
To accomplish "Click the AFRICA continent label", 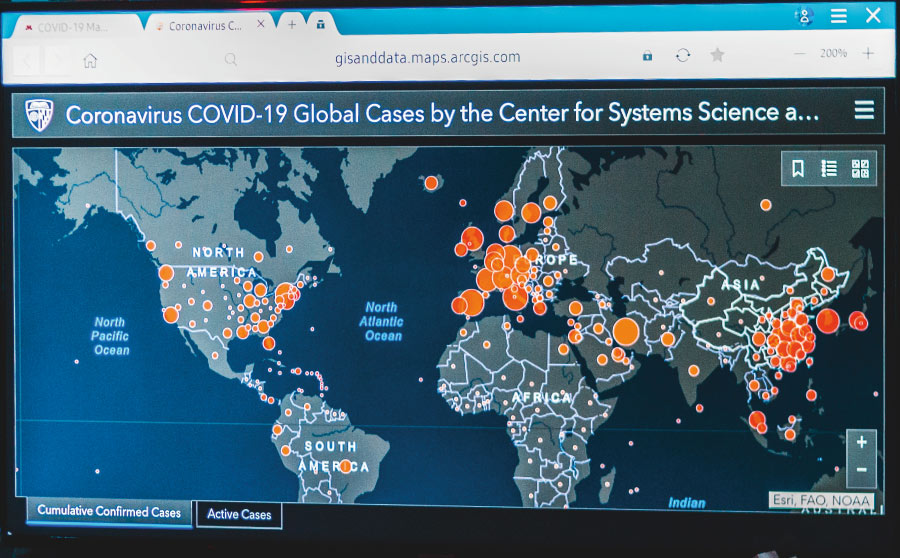I will coord(541,398).
